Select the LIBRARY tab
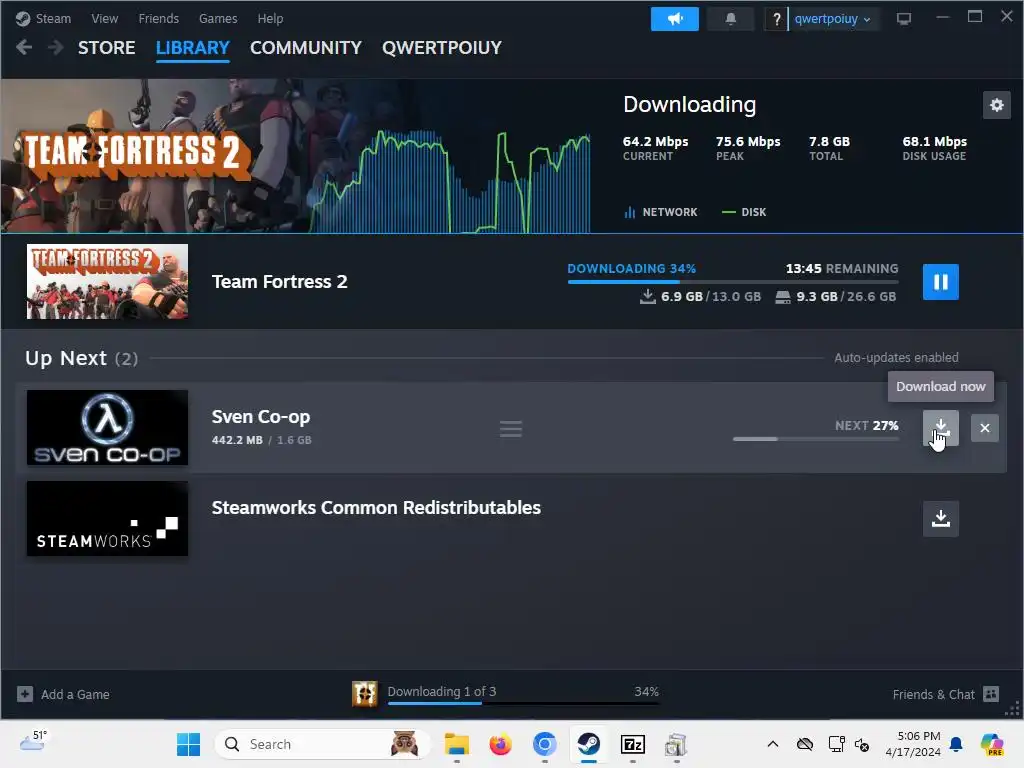This screenshot has height=768, width=1024. 193,48
